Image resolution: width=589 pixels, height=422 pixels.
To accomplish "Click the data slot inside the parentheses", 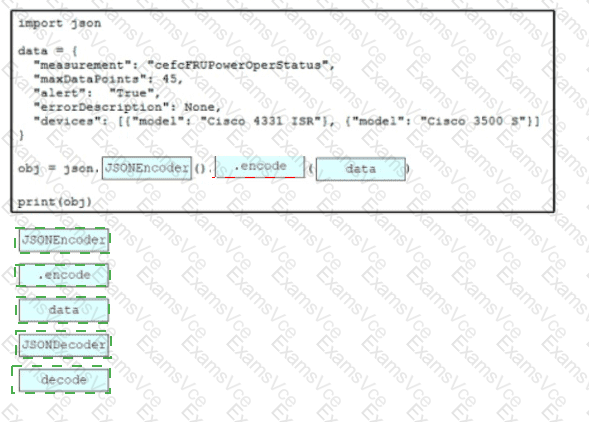I will point(361,169).
